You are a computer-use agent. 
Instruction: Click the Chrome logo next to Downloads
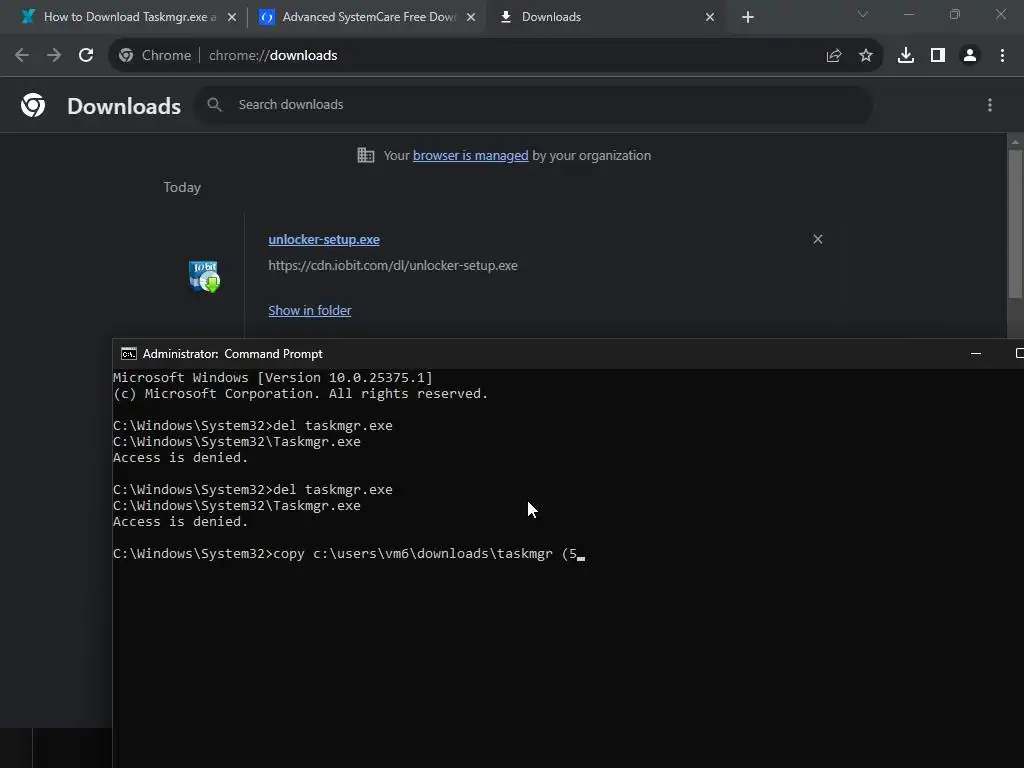click(x=33, y=105)
